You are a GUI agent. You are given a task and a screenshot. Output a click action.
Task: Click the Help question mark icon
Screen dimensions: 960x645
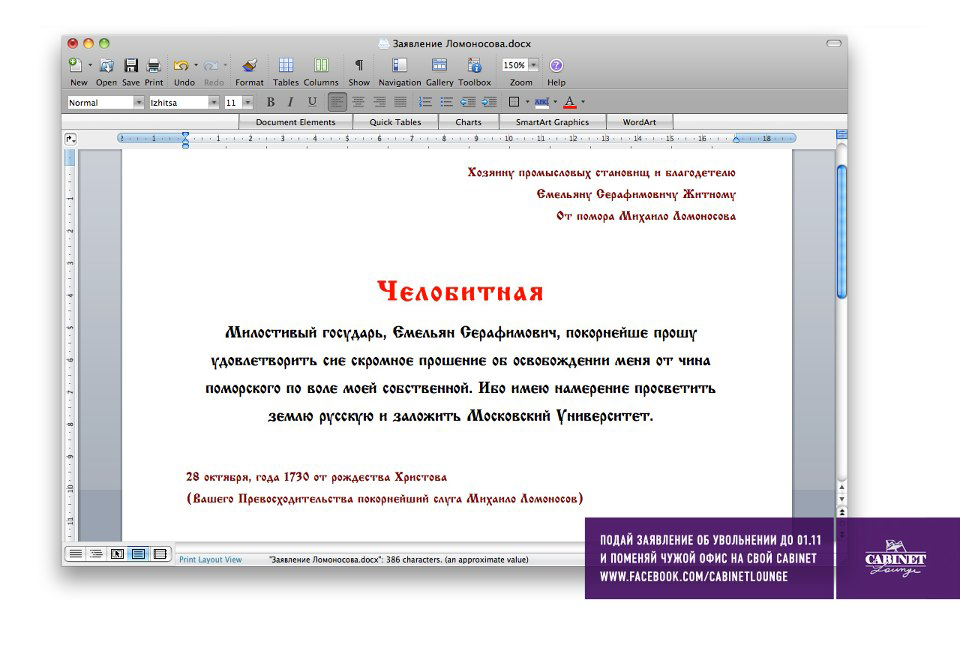pyautogui.click(x=556, y=65)
